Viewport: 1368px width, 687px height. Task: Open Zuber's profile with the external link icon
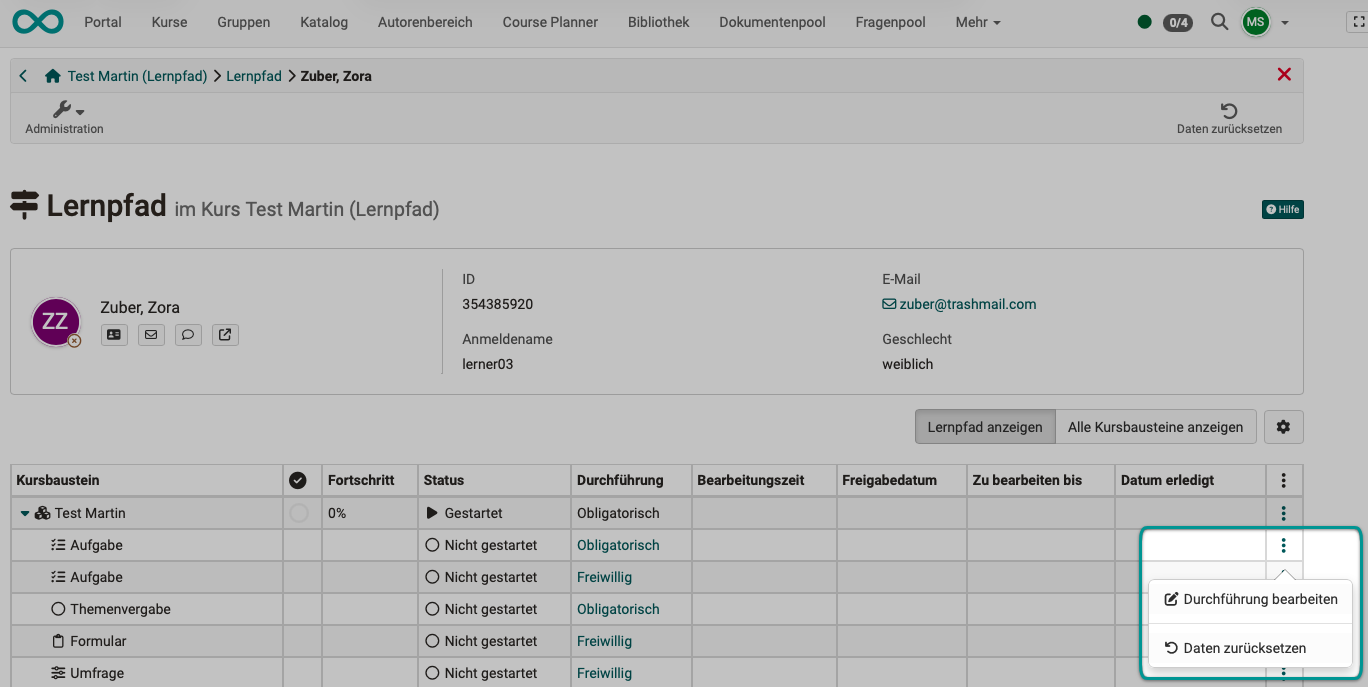225,334
